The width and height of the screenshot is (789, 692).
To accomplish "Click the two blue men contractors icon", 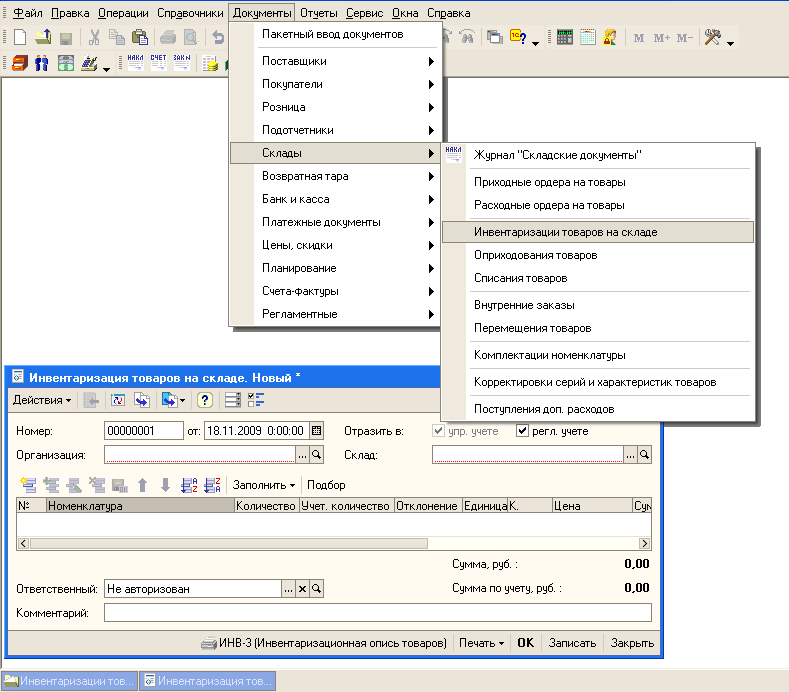I will coord(42,63).
